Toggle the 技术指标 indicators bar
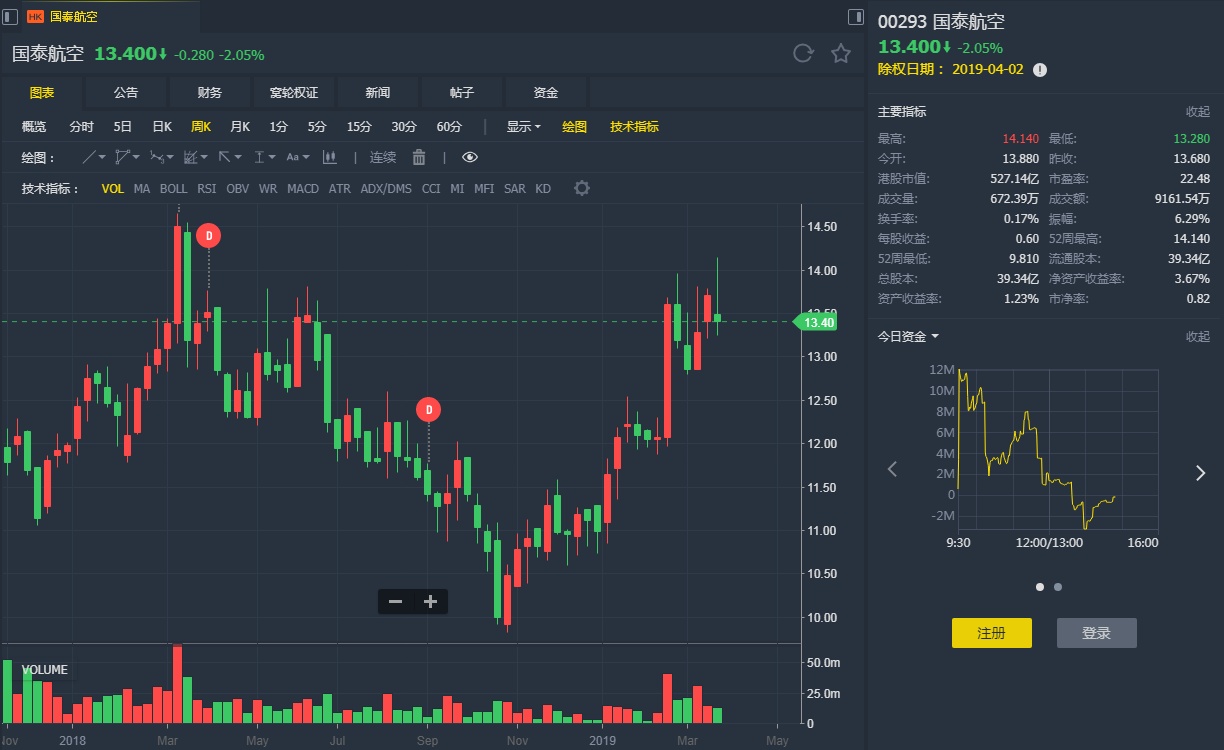 point(634,127)
